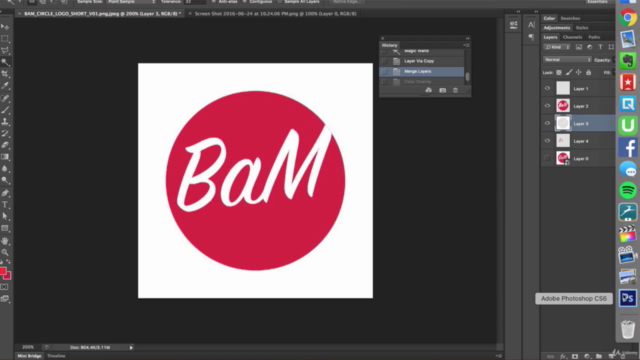This screenshot has height=360, width=640.
Task: Switch to the Paths tab
Action: (x=594, y=37)
